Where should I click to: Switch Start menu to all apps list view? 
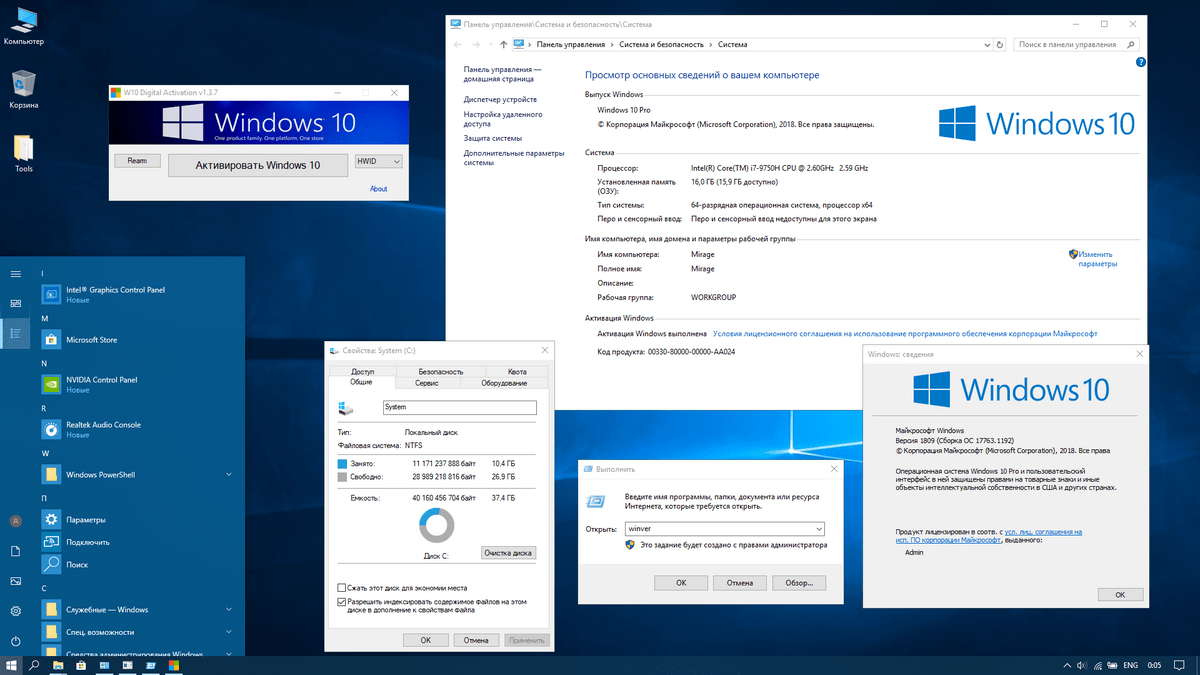[x=15, y=333]
